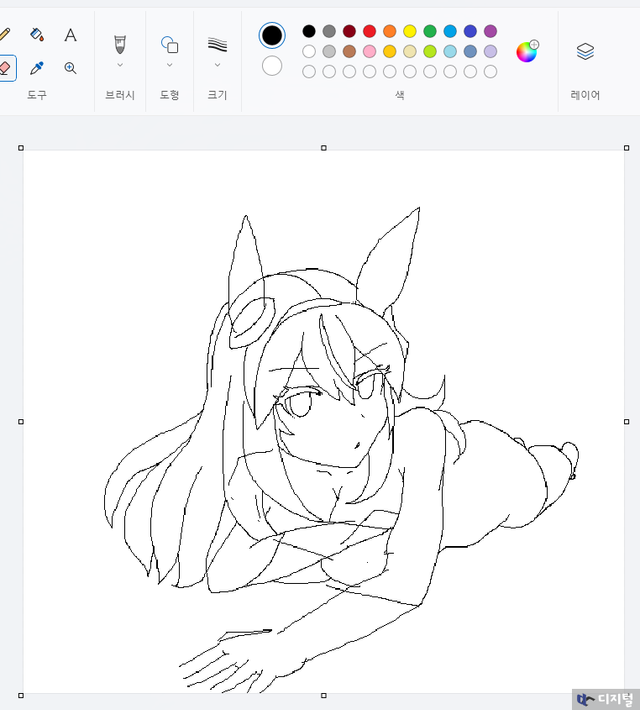The width and height of the screenshot is (640, 710).
Task: Pick the dark red palette color
Action: [x=349, y=31]
